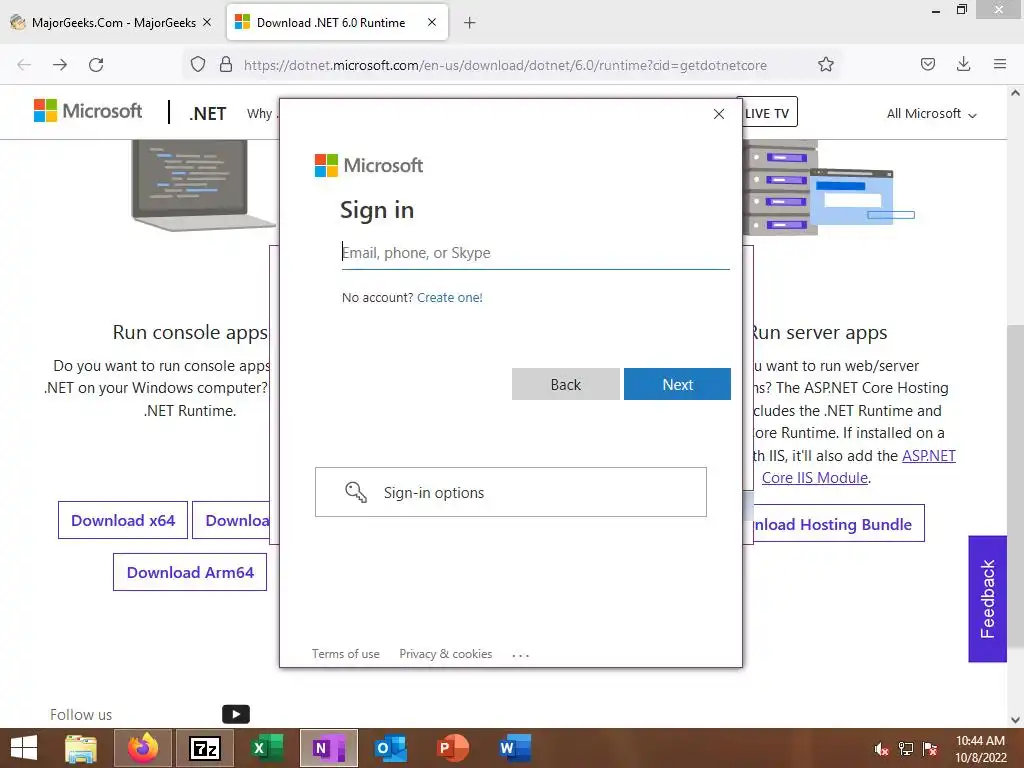Screen dimensions: 1024x768
Task: Bookmark page with star icon
Action: 825,65
